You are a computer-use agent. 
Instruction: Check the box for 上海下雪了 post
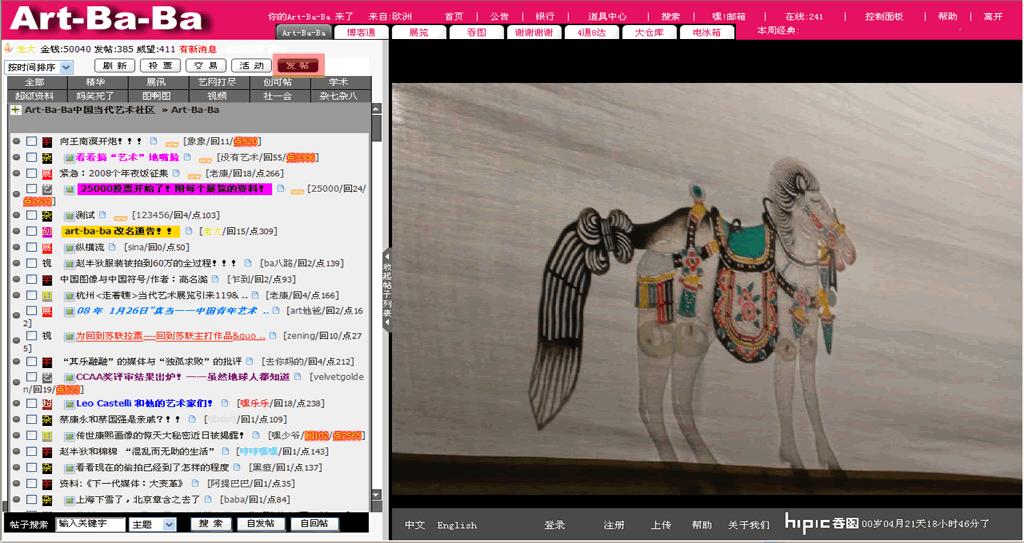[x=31, y=499]
